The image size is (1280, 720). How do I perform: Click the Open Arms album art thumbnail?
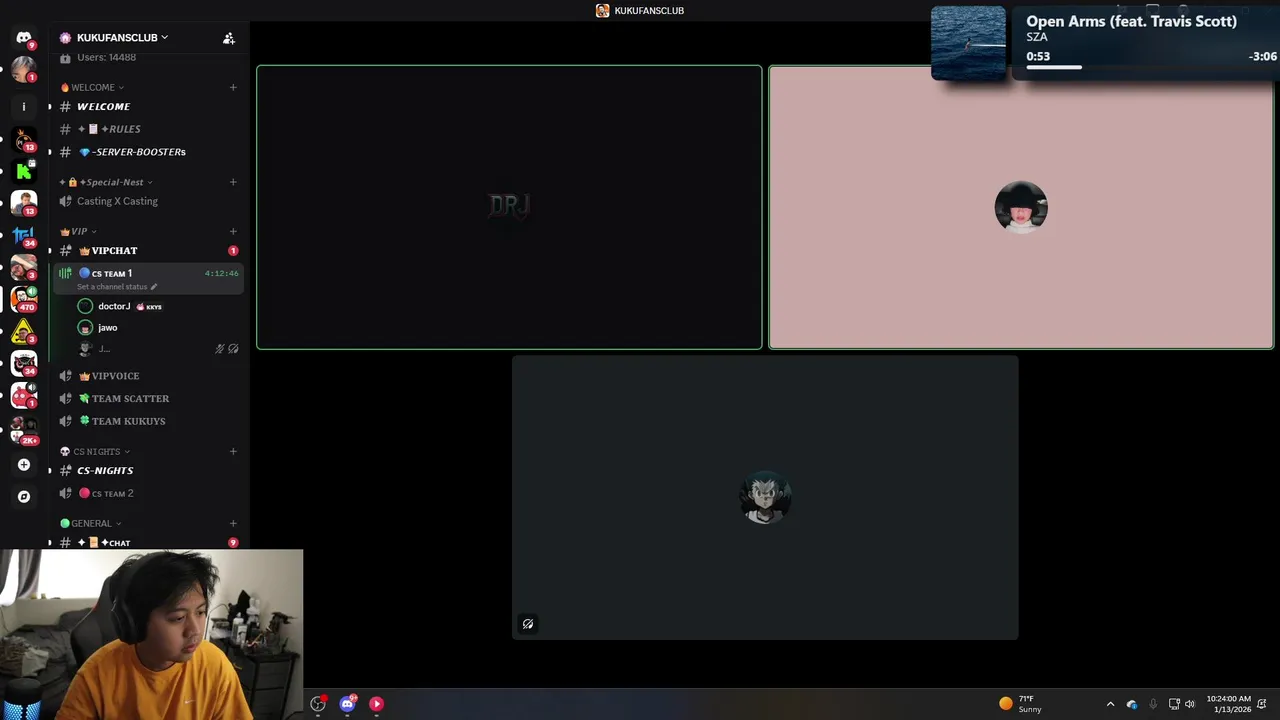tap(968, 43)
